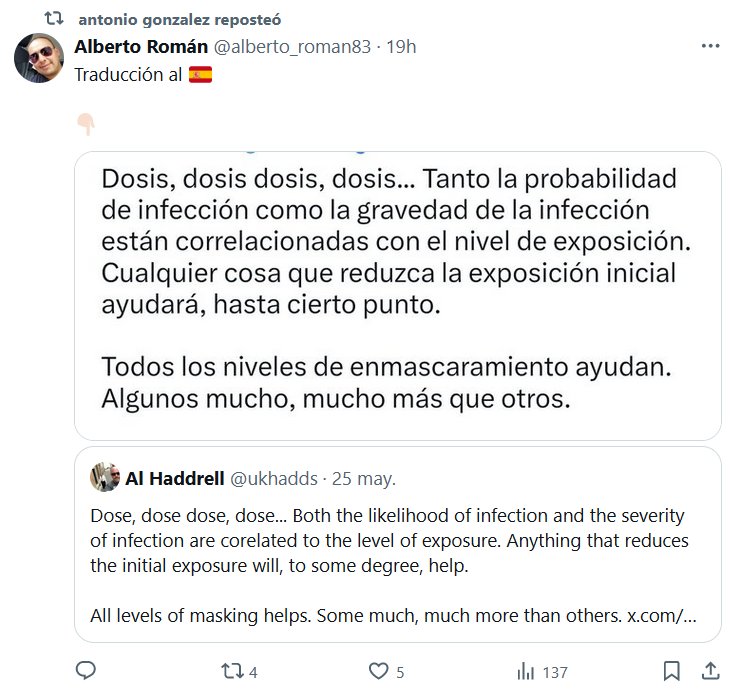Click the Al Haddrell name in quoted tweet
Viewport: 732px width, 690px height.
click(175, 479)
